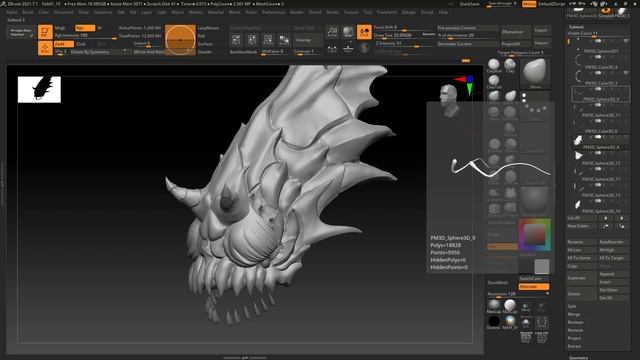Click the folder arrow icon beside New Folder
Screen dimensions: 640x360
[606, 226]
